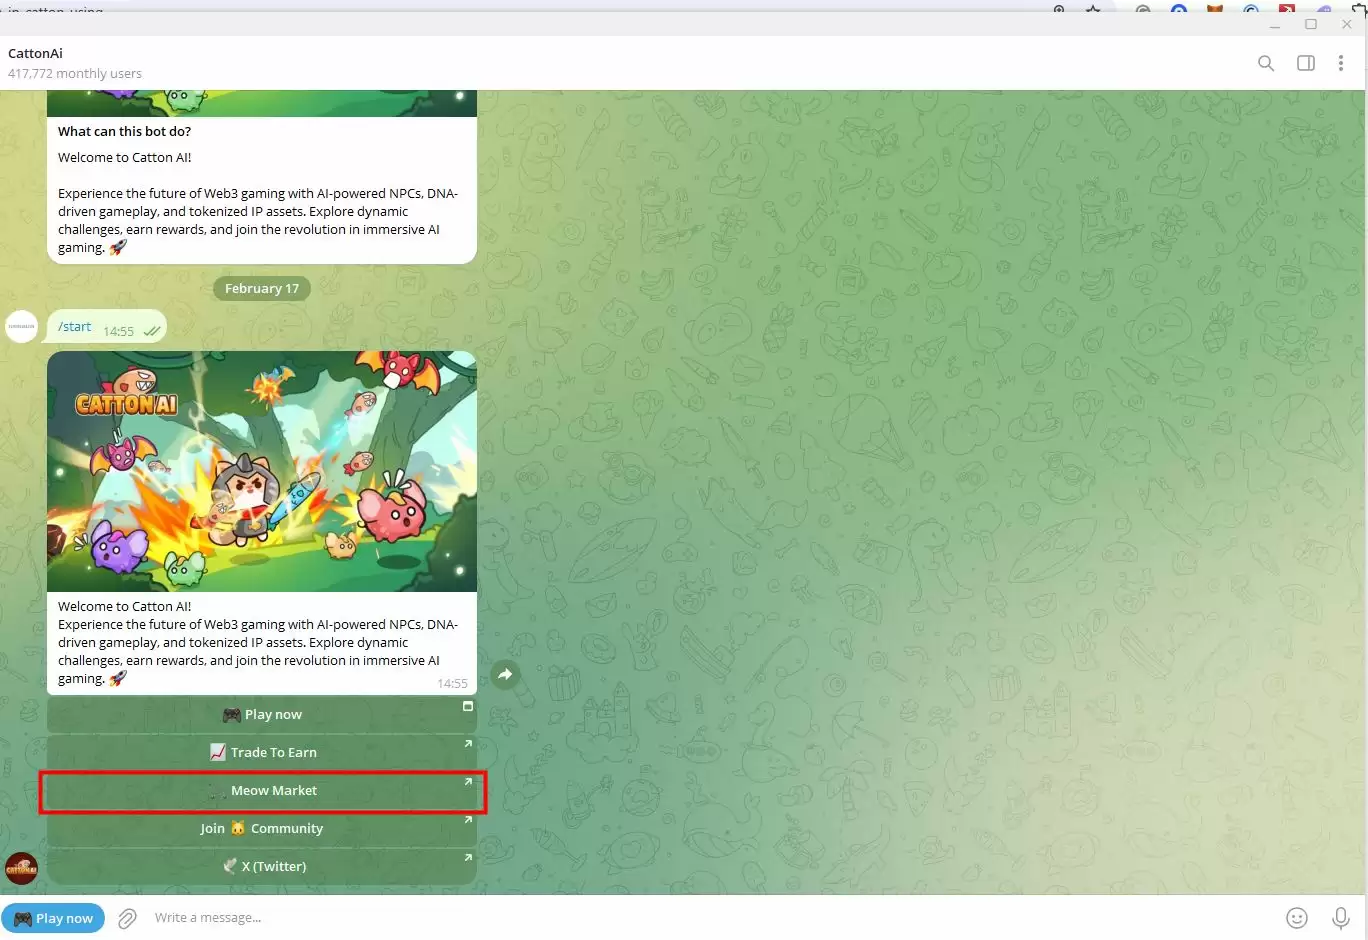This screenshot has height=940, width=1368.
Task: Click the blue Play now menu button
Action: click(53, 918)
